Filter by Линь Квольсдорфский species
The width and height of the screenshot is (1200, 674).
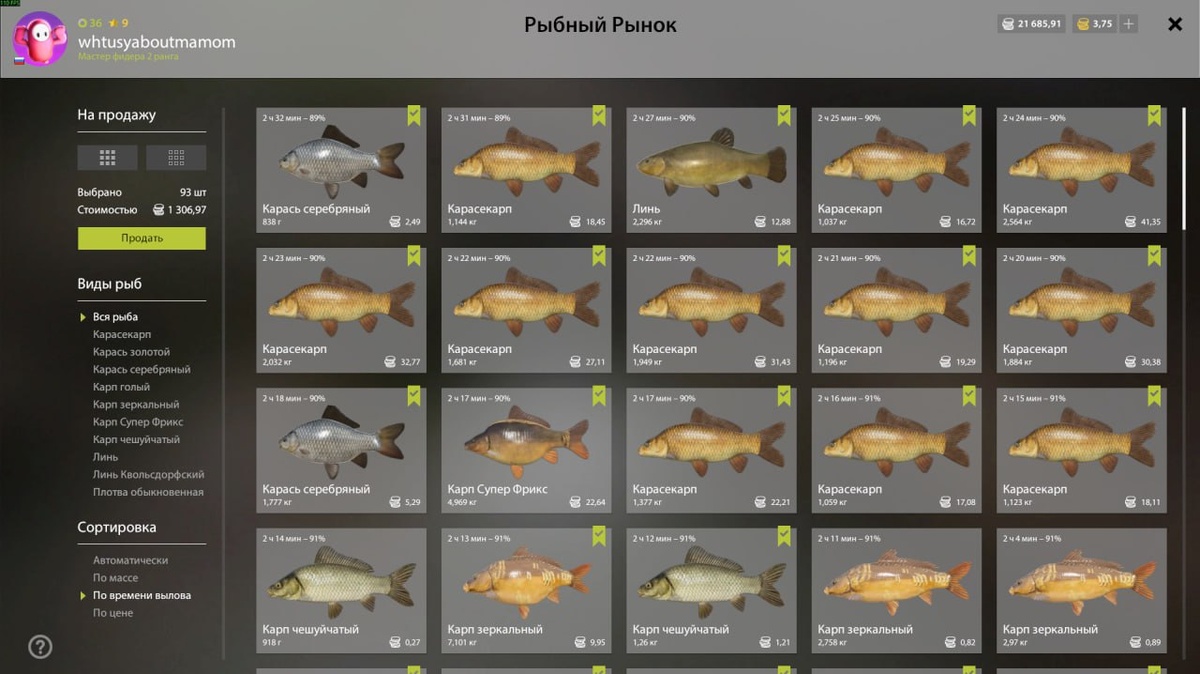click(x=148, y=475)
